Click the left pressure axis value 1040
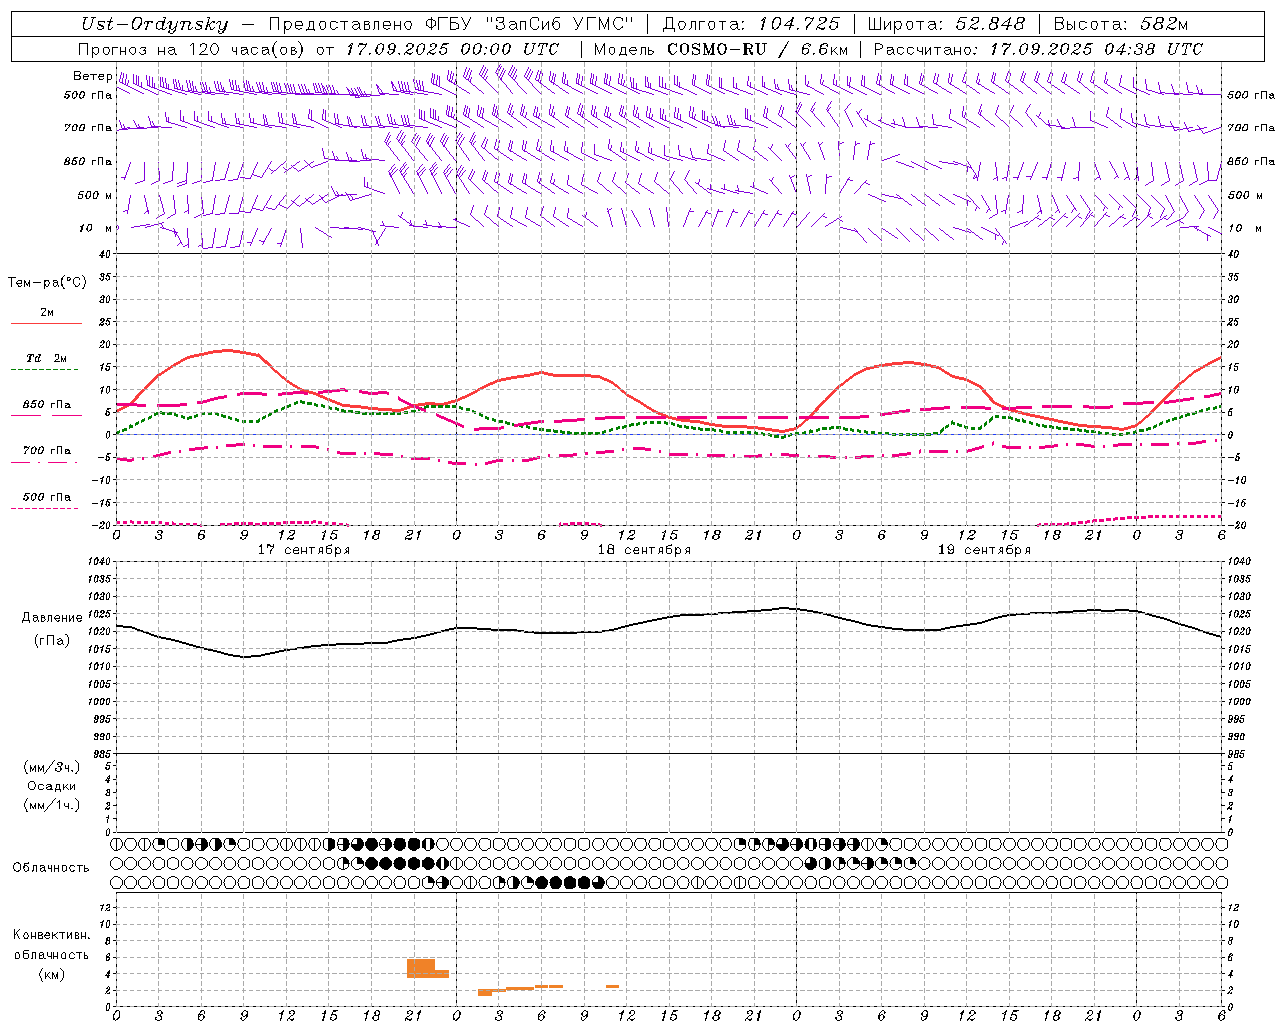 (x=98, y=562)
